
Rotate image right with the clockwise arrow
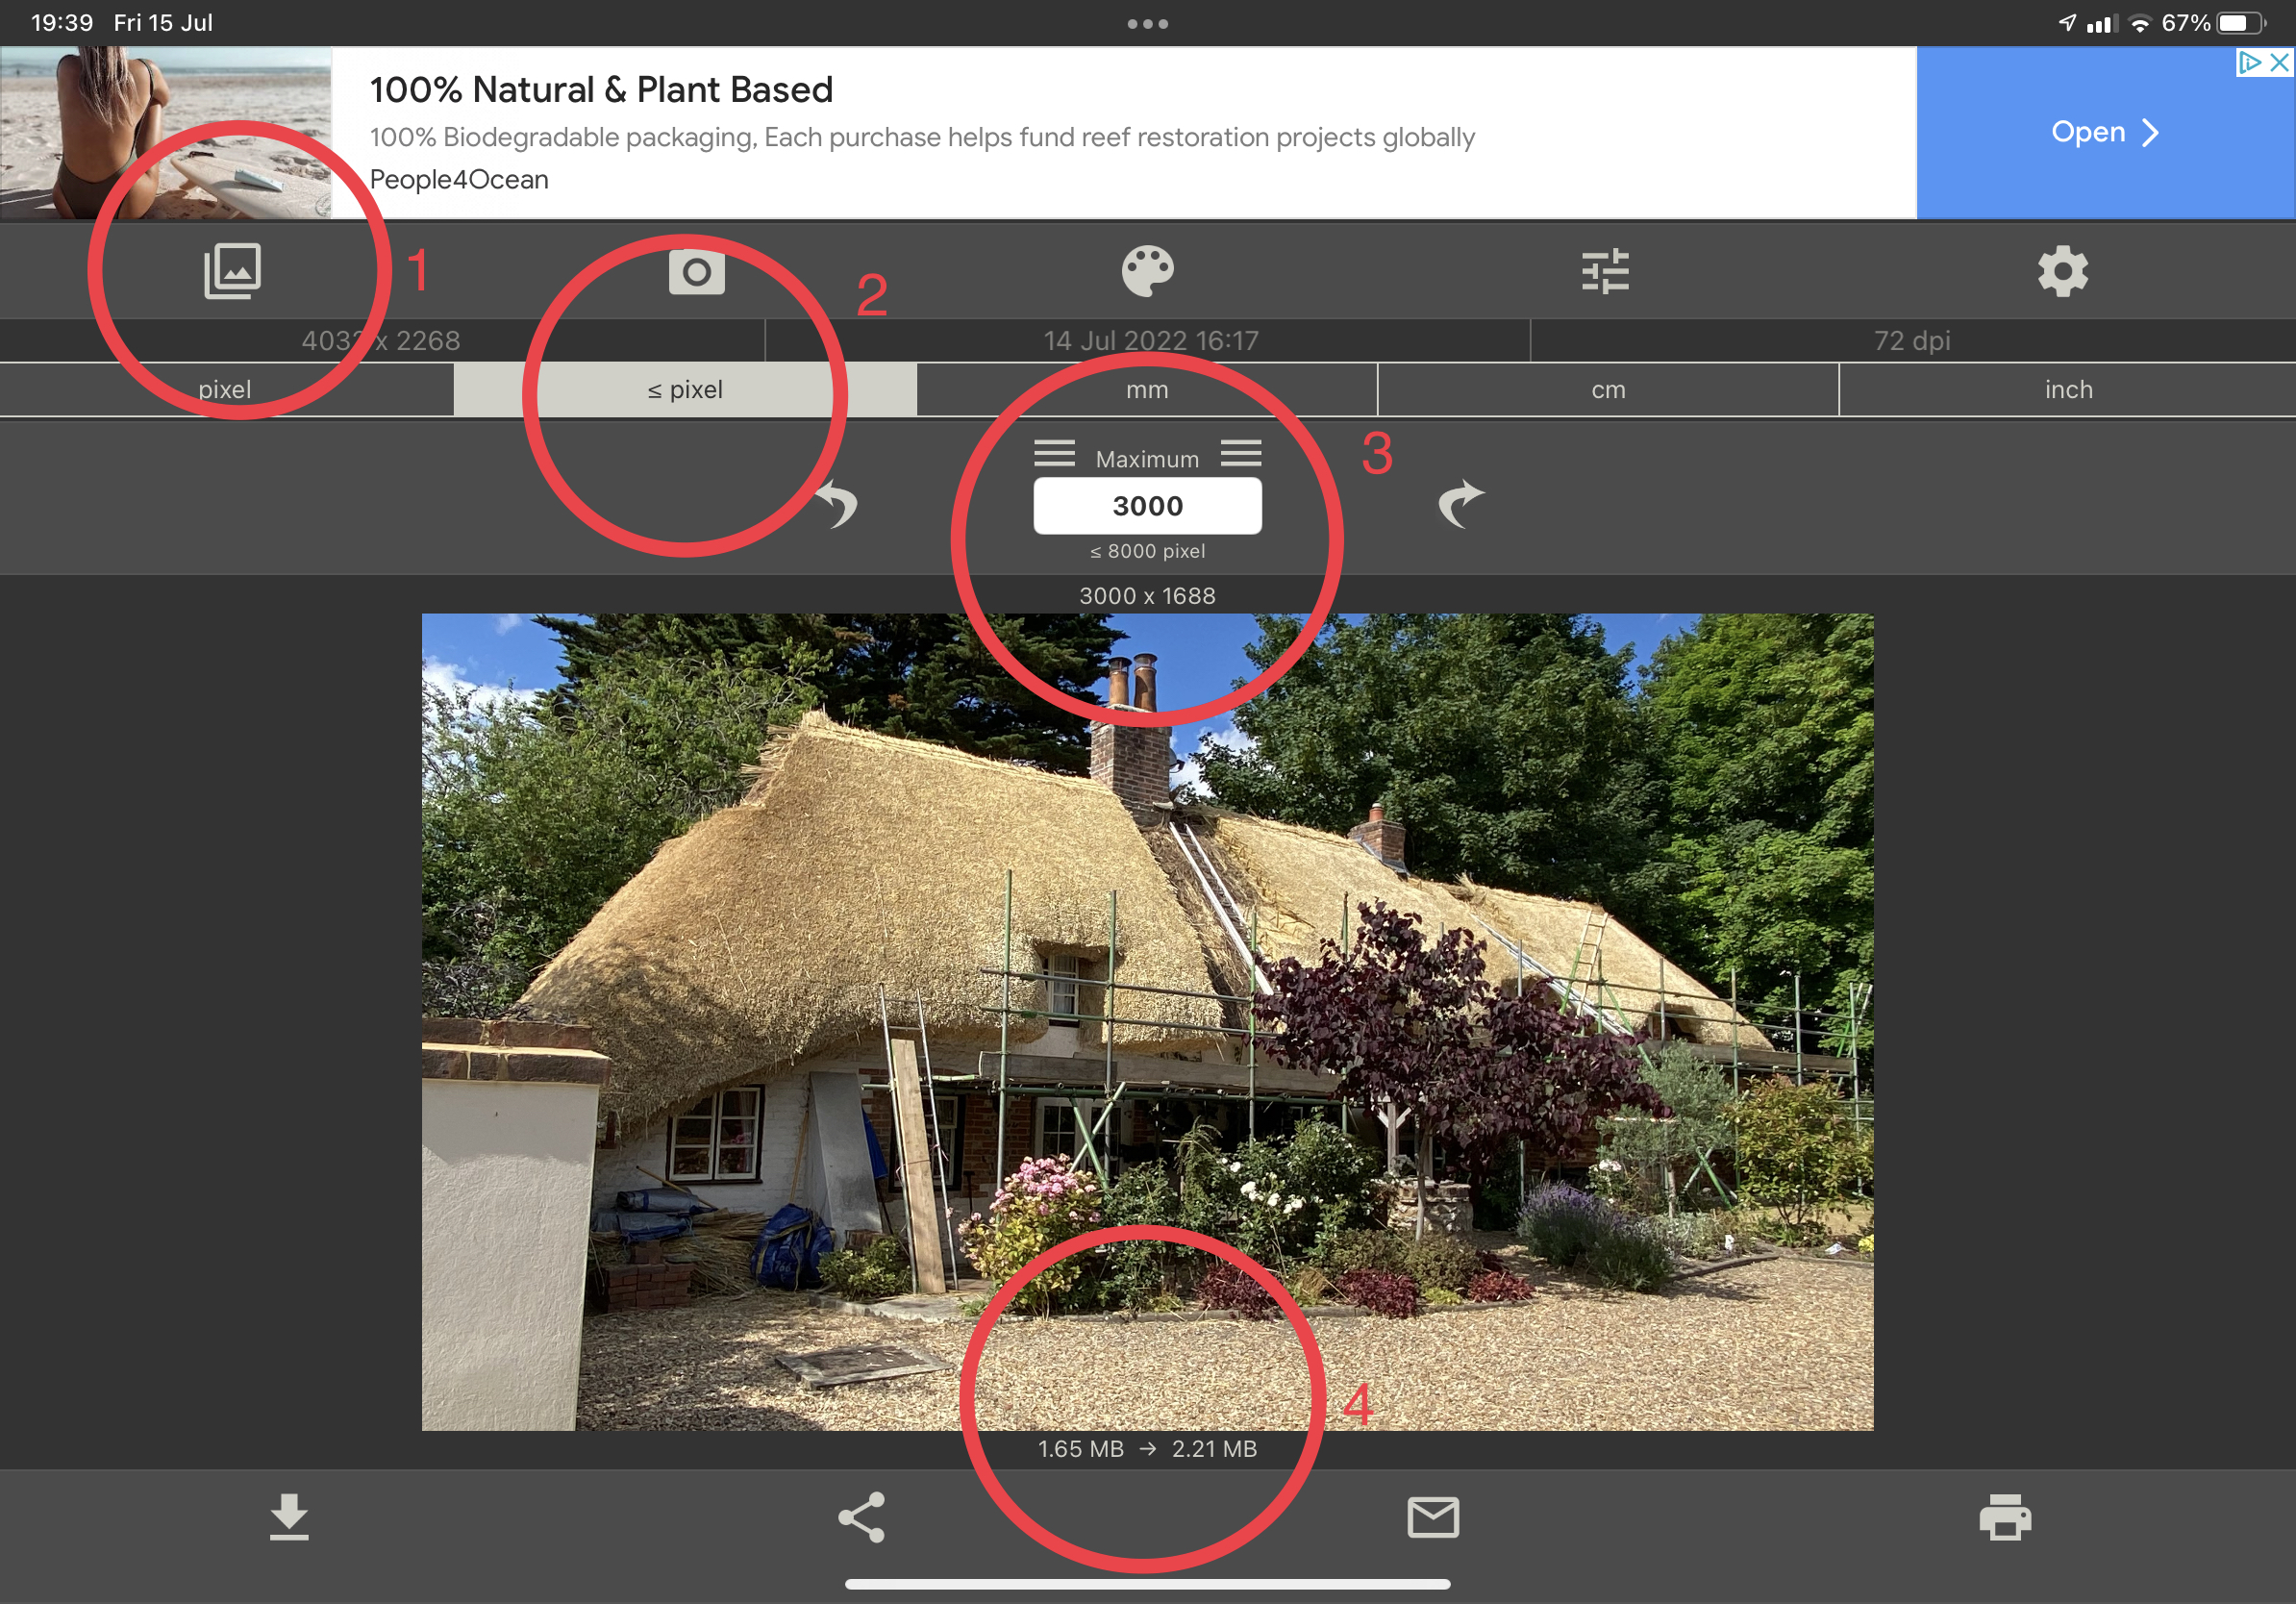(x=1460, y=504)
